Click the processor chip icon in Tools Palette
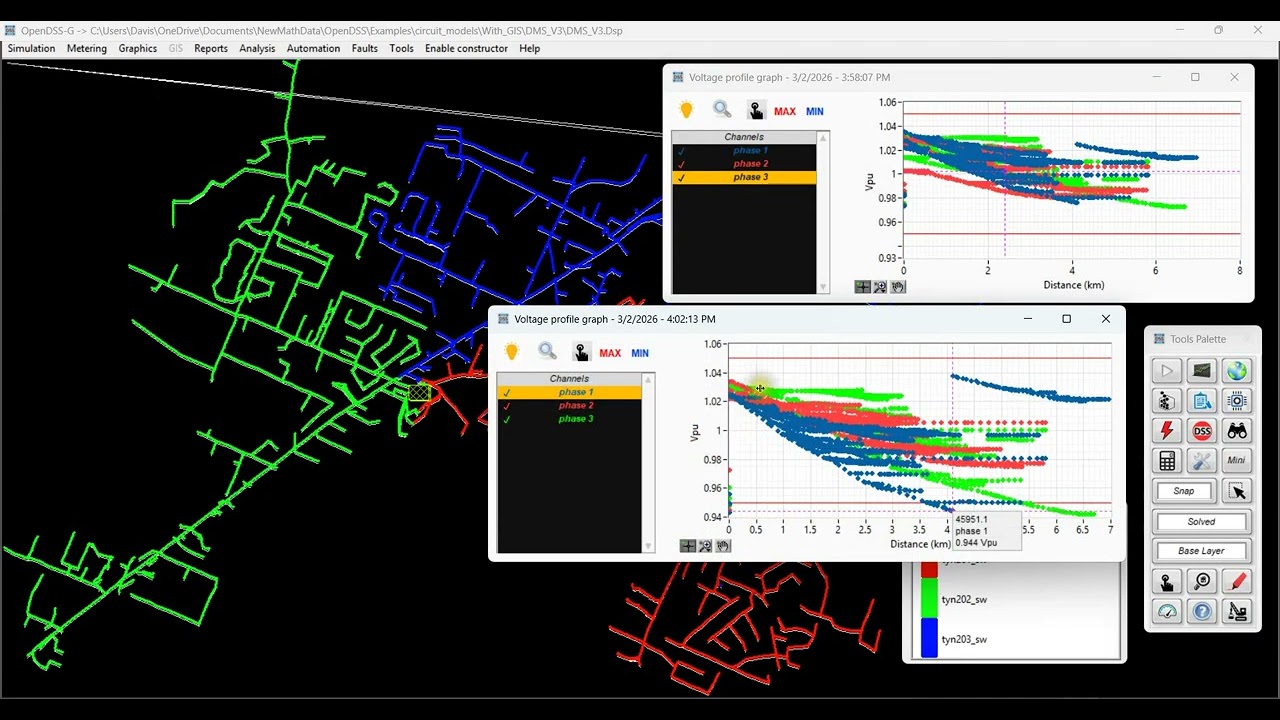Screen dimensions: 1280x720 [x=1237, y=401]
